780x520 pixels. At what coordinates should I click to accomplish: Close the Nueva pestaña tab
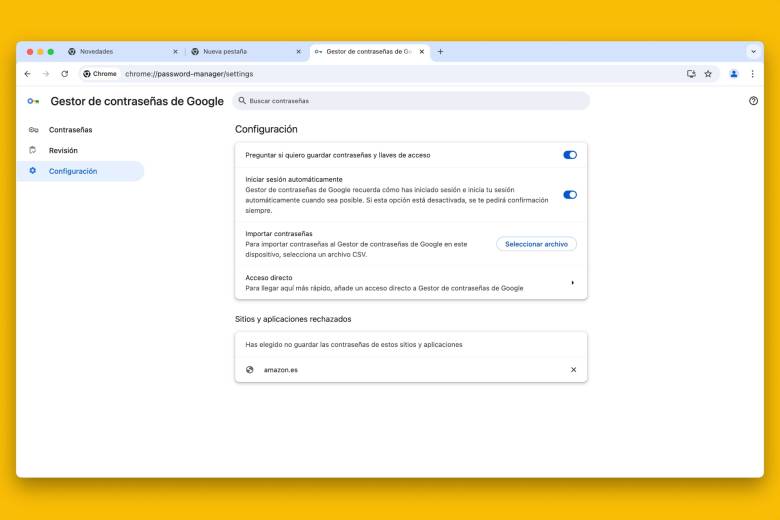[298, 51]
